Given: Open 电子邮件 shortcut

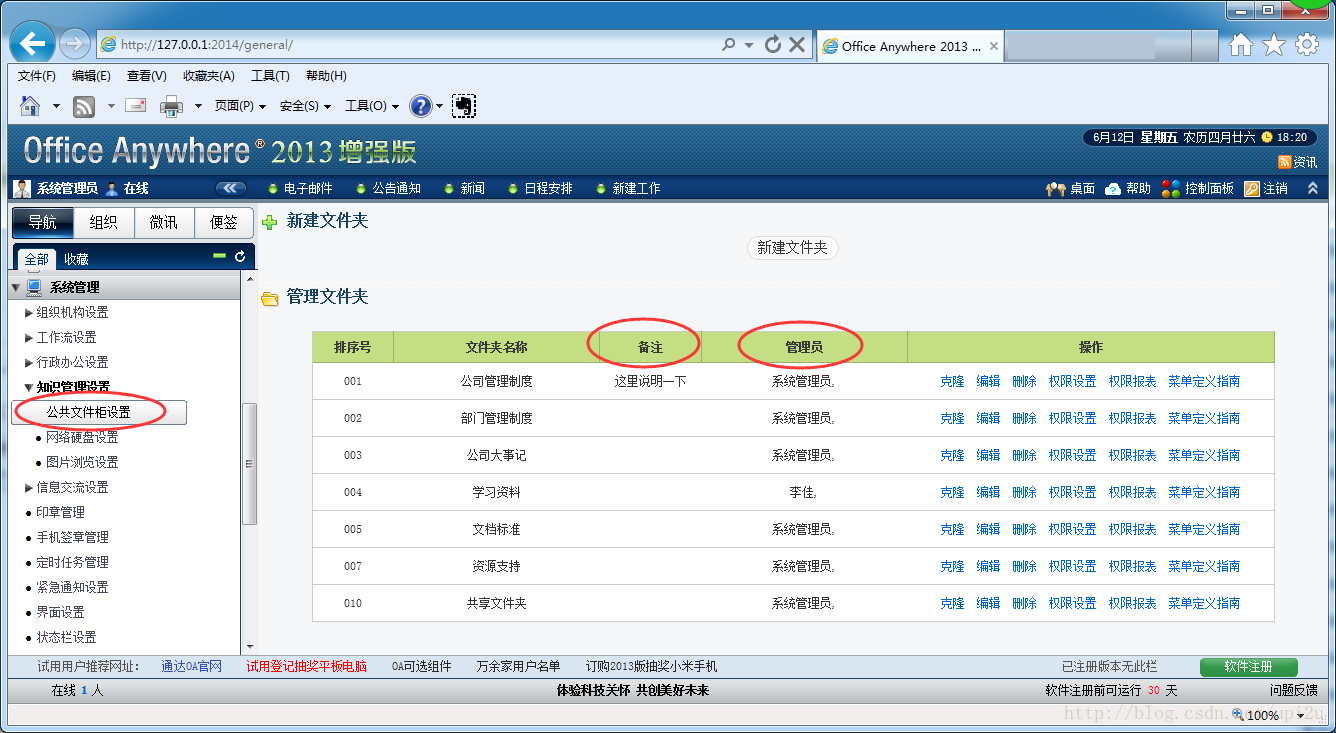Looking at the screenshot, I should [x=301, y=188].
